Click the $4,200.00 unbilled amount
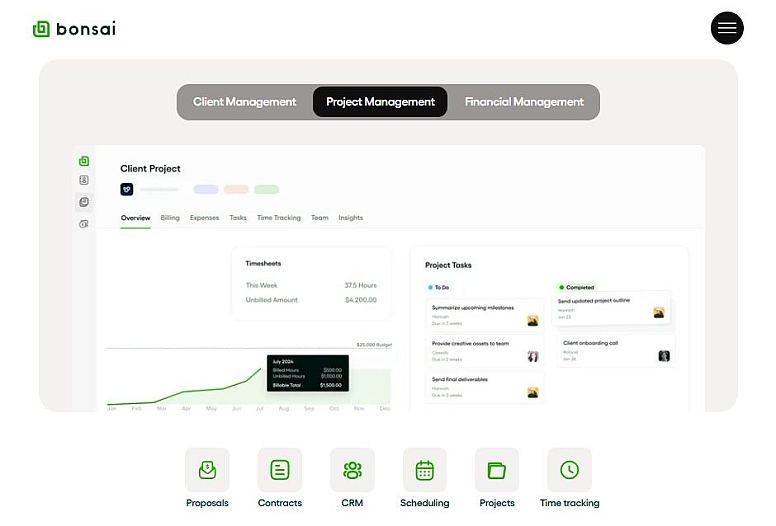Image resolution: width=776 pixels, height=526 pixels. (x=361, y=300)
